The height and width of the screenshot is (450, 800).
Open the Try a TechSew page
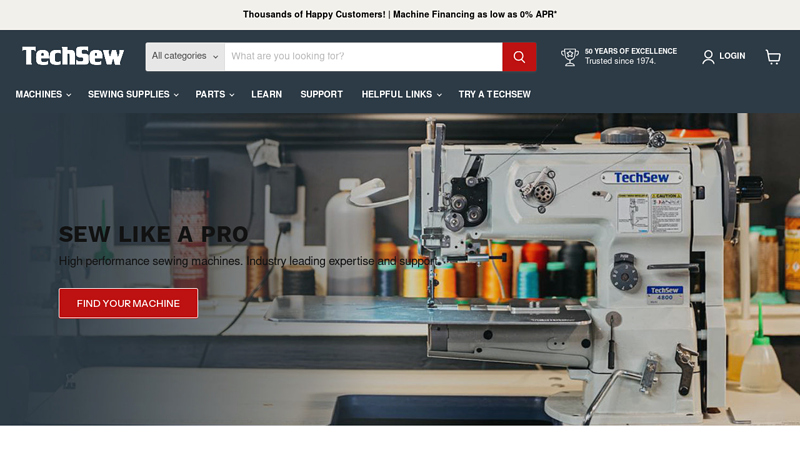point(494,94)
